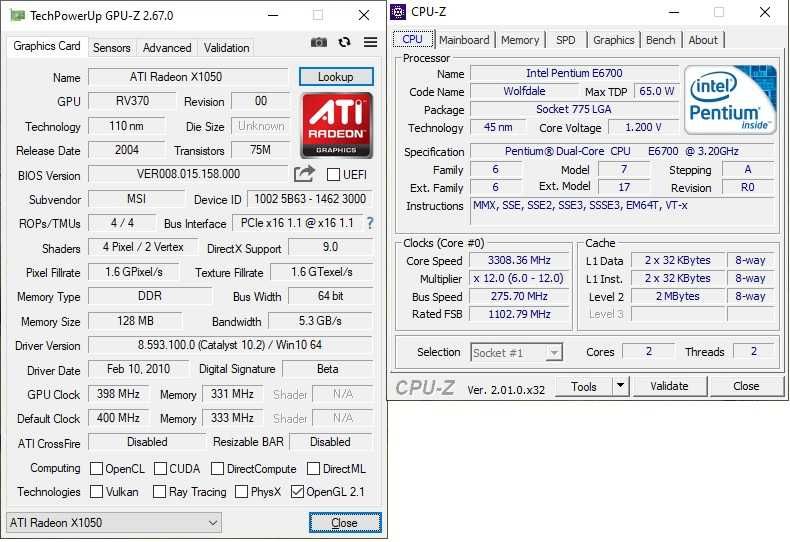Switch to the Validation tab in GPU-Z
790x542 pixels.
click(226, 48)
